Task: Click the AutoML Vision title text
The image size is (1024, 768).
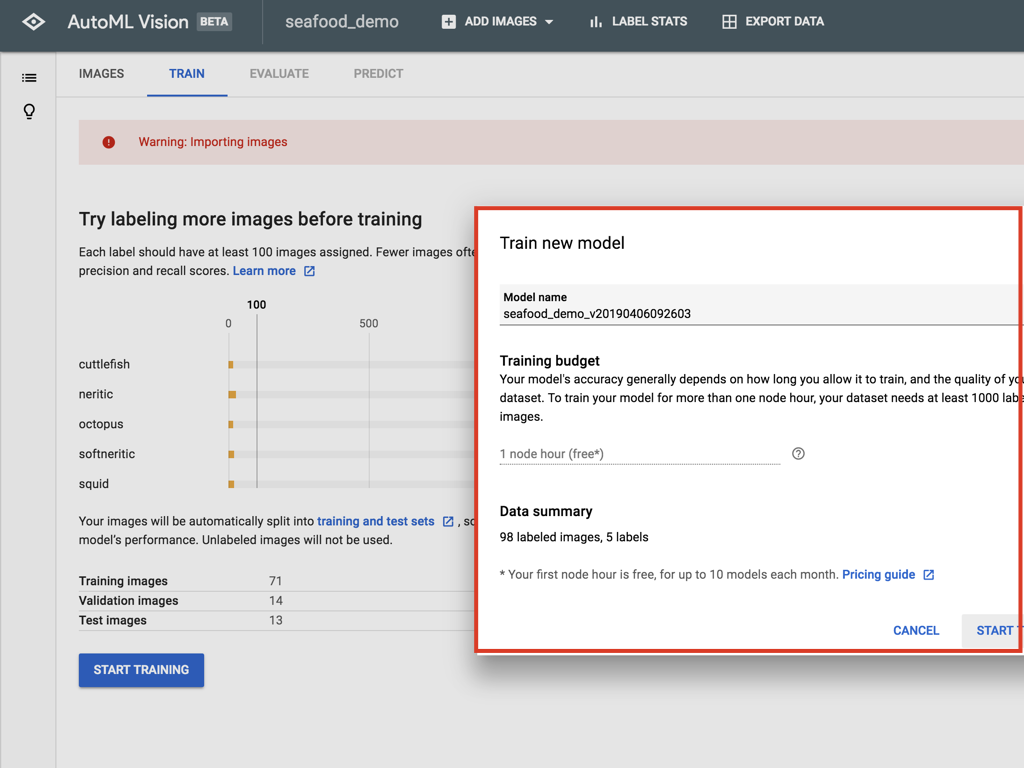Action: 128,22
